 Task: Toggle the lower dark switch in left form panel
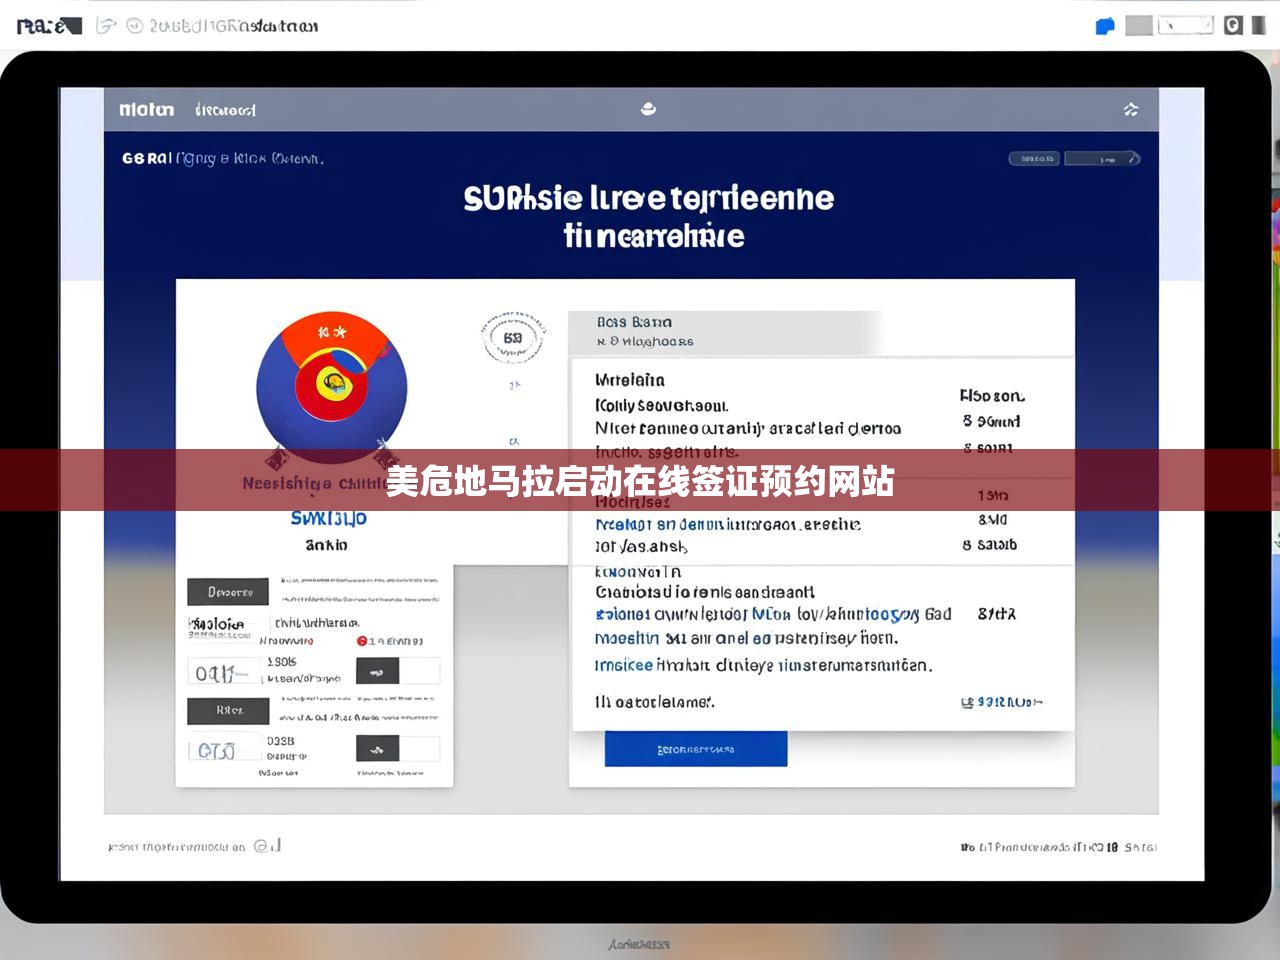pyautogui.click(x=378, y=749)
